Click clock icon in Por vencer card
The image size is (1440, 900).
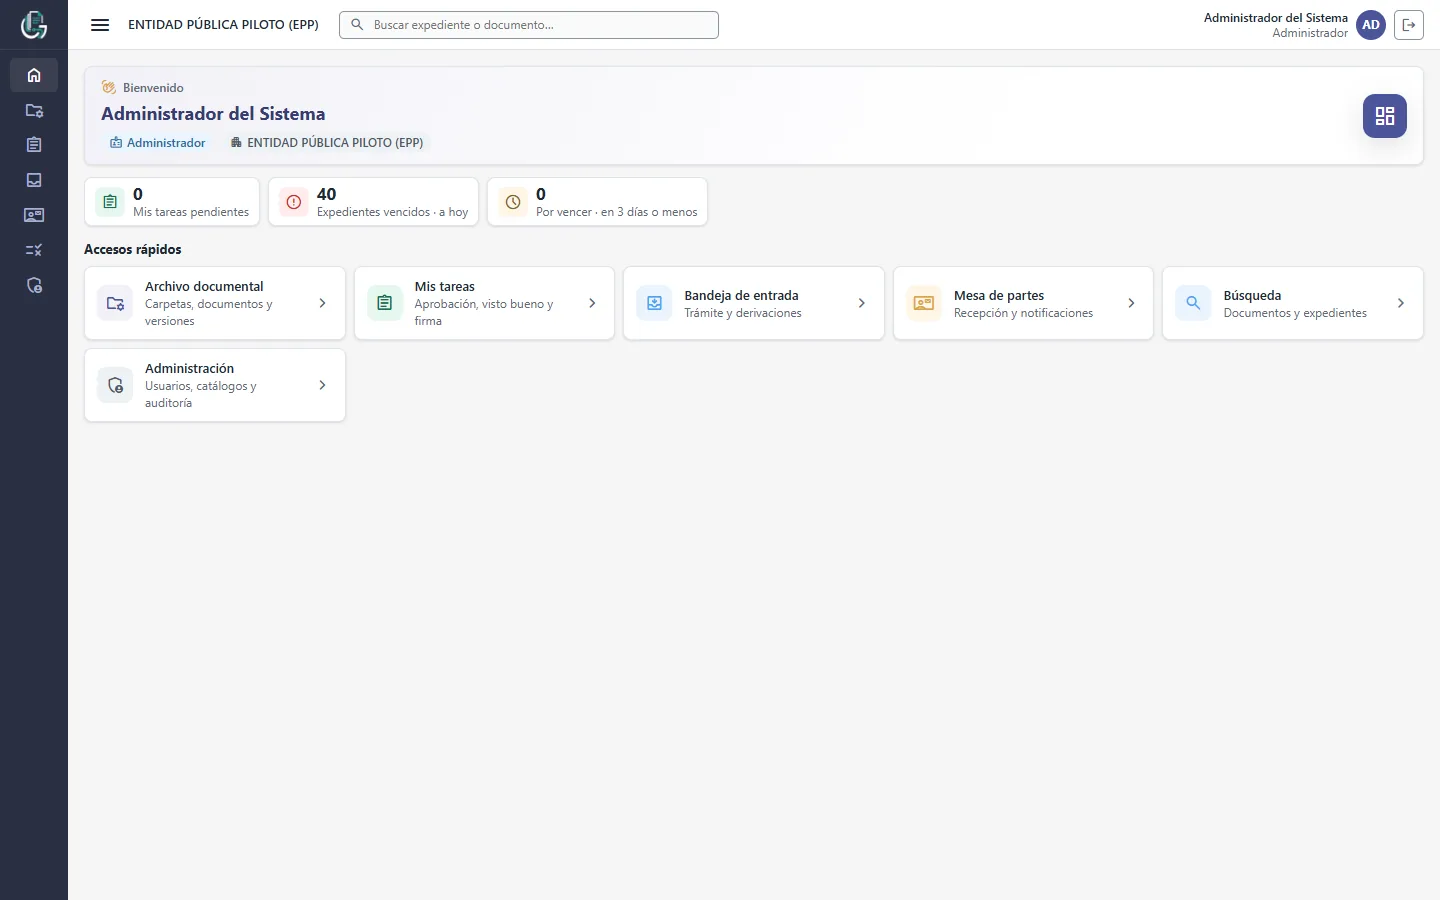click(x=513, y=202)
